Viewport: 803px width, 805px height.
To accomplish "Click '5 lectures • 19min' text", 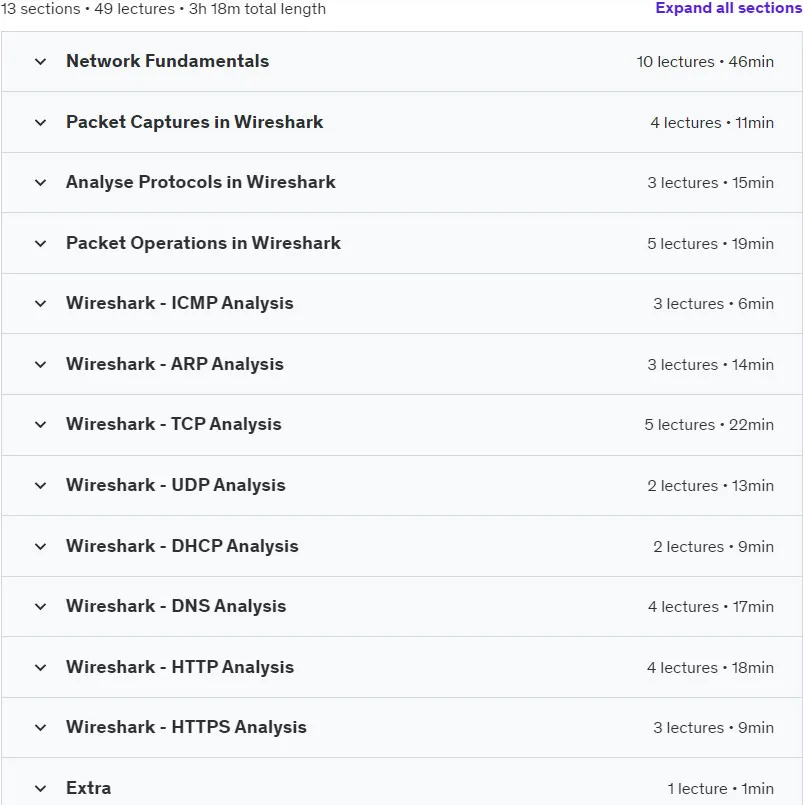I will pyautogui.click(x=710, y=244).
